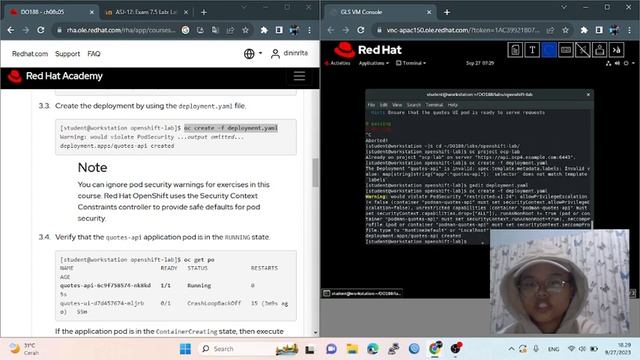Click Activities in the VM top bar

coord(338,63)
